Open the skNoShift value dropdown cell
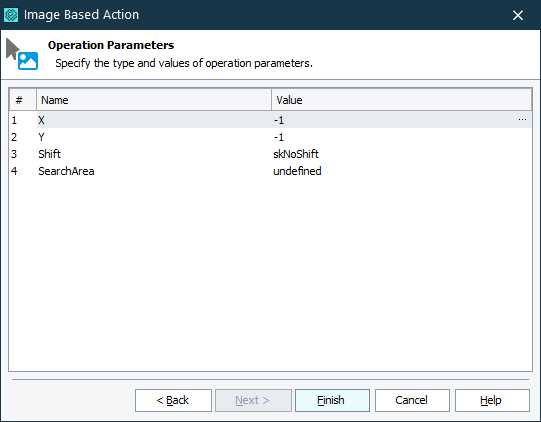This screenshot has height=422, width=541. coord(401,154)
